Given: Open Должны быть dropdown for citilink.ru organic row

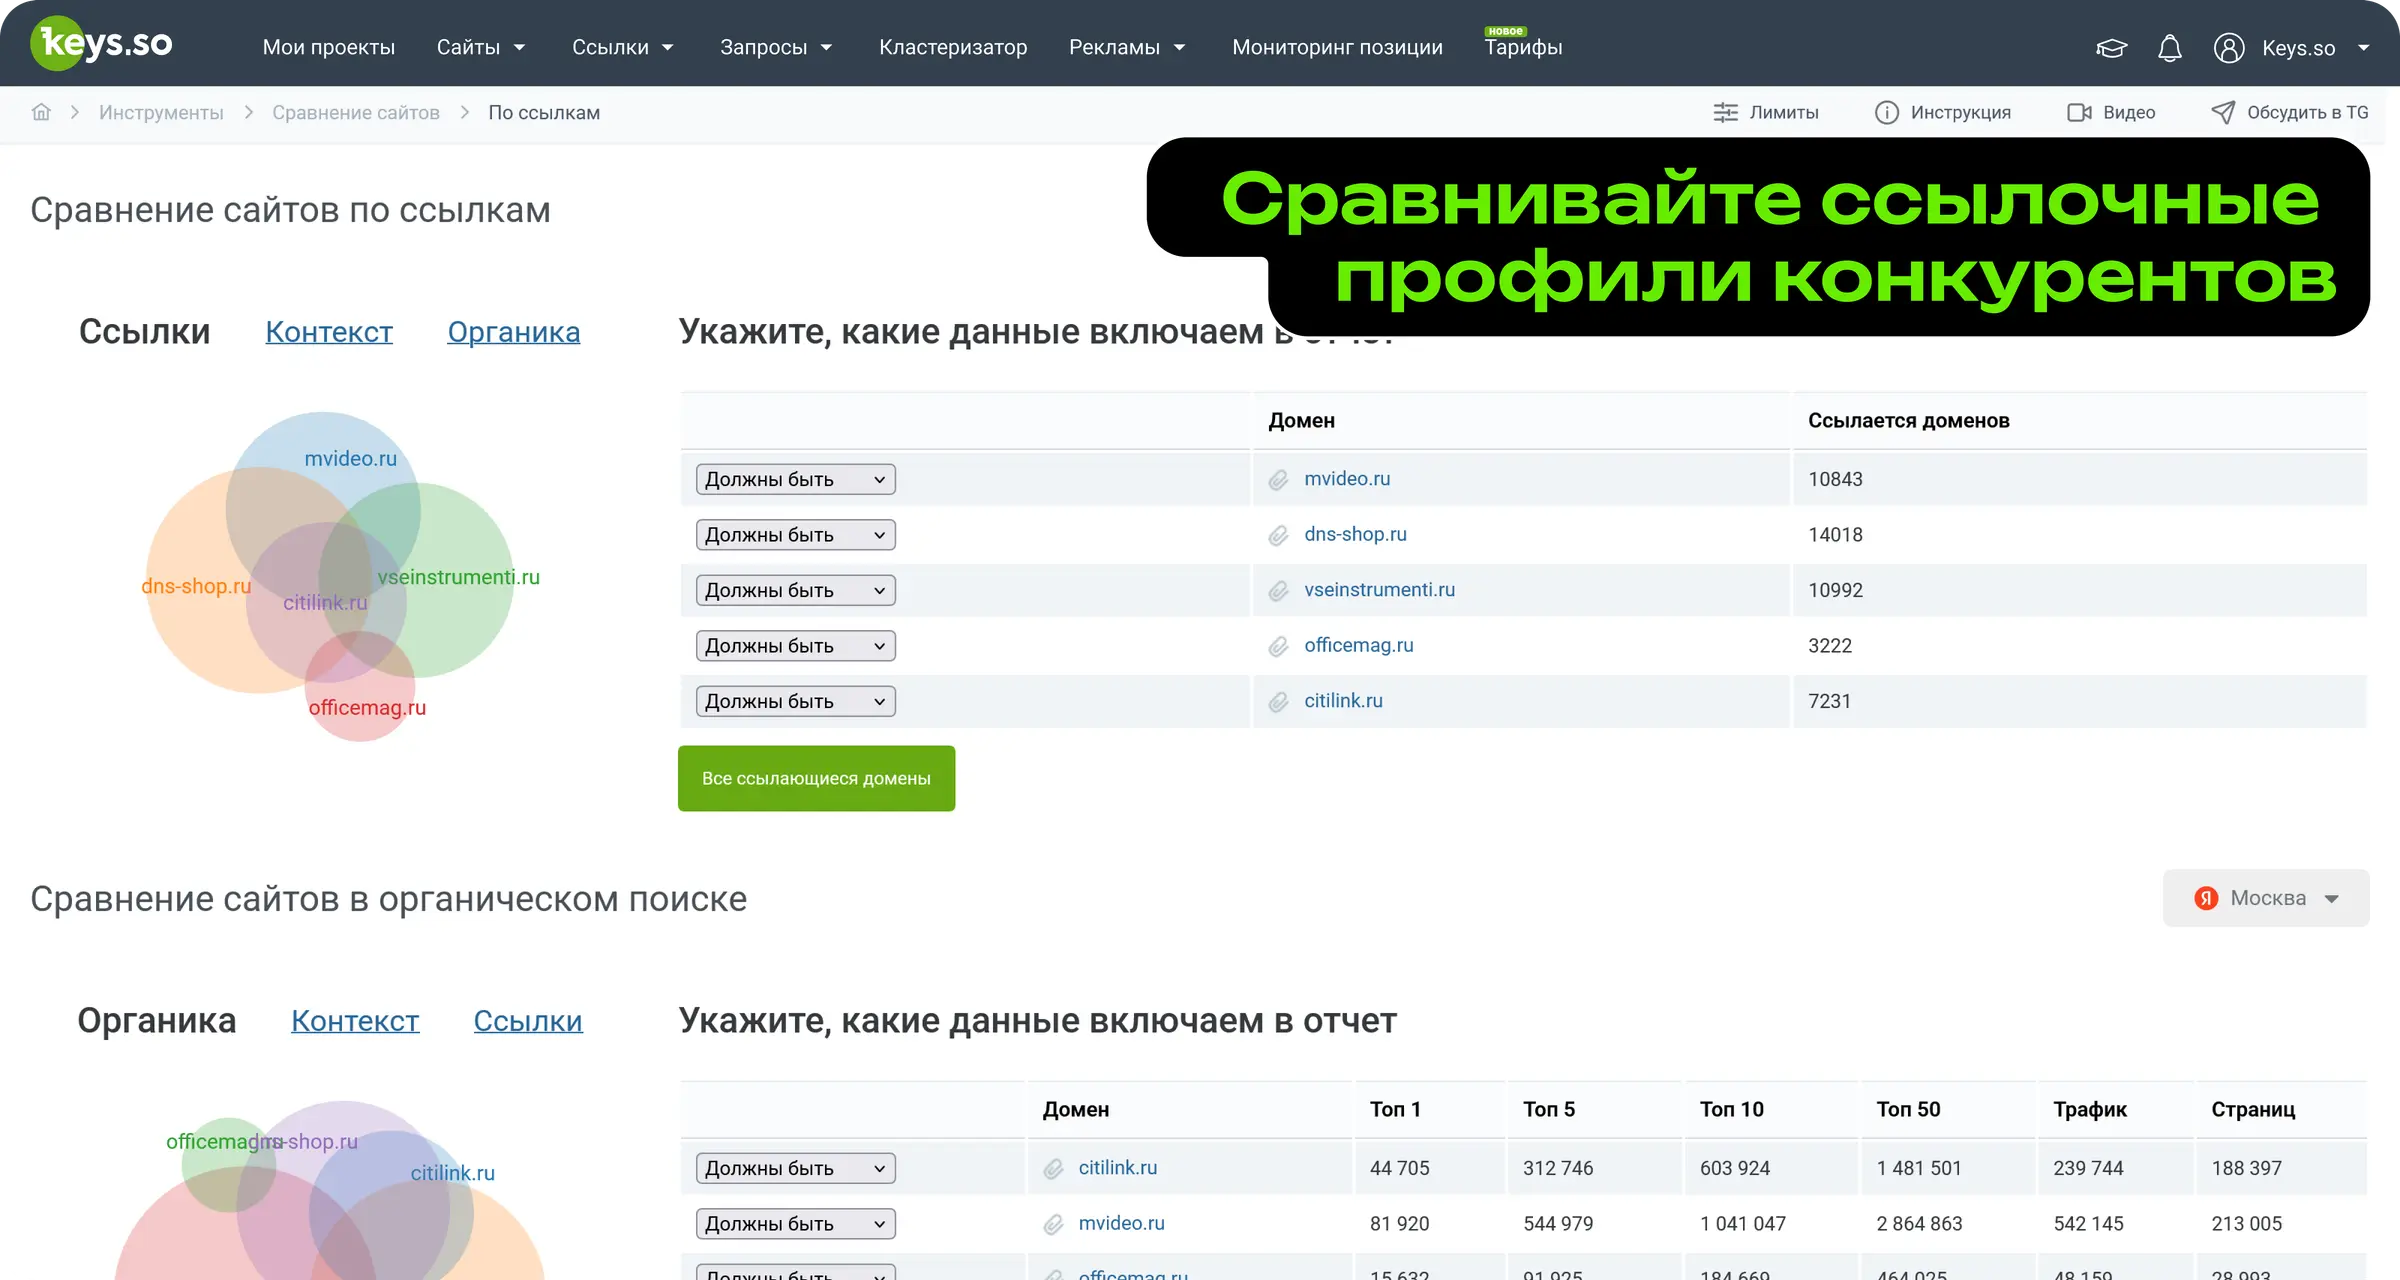Looking at the screenshot, I should (x=796, y=1168).
